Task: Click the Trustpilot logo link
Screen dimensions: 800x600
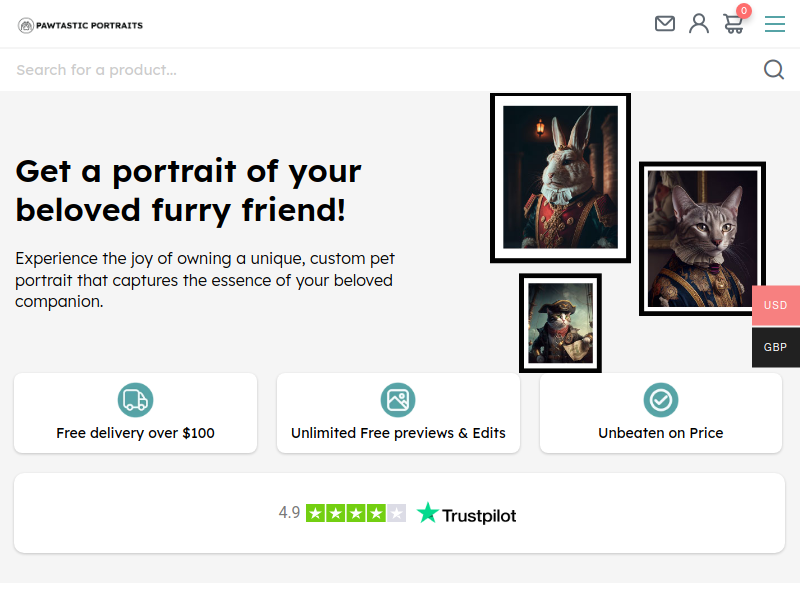Action: (x=467, y=514)
